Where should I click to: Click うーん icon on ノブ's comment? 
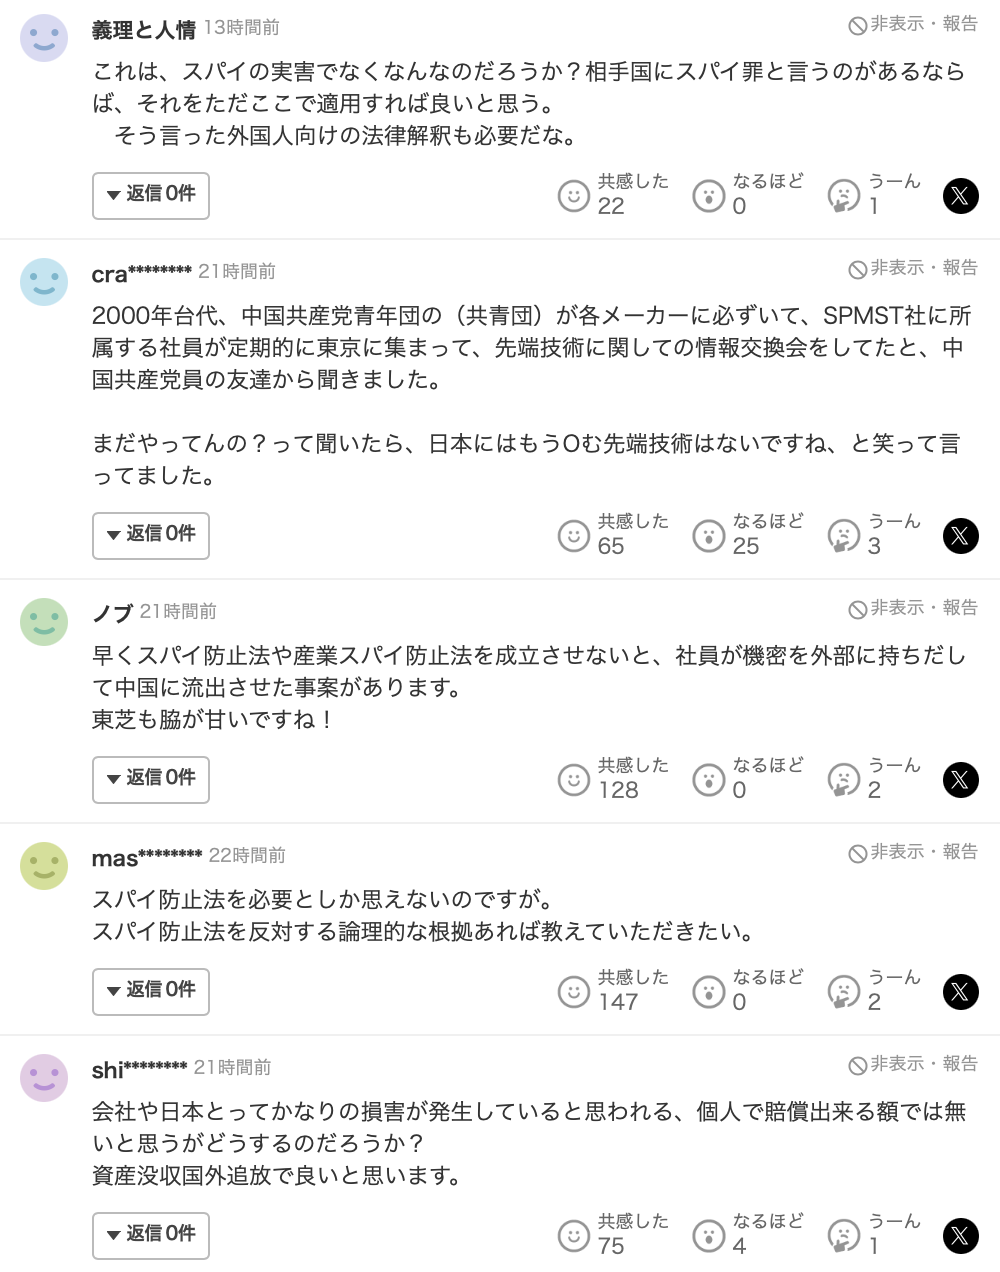point(844,780)
